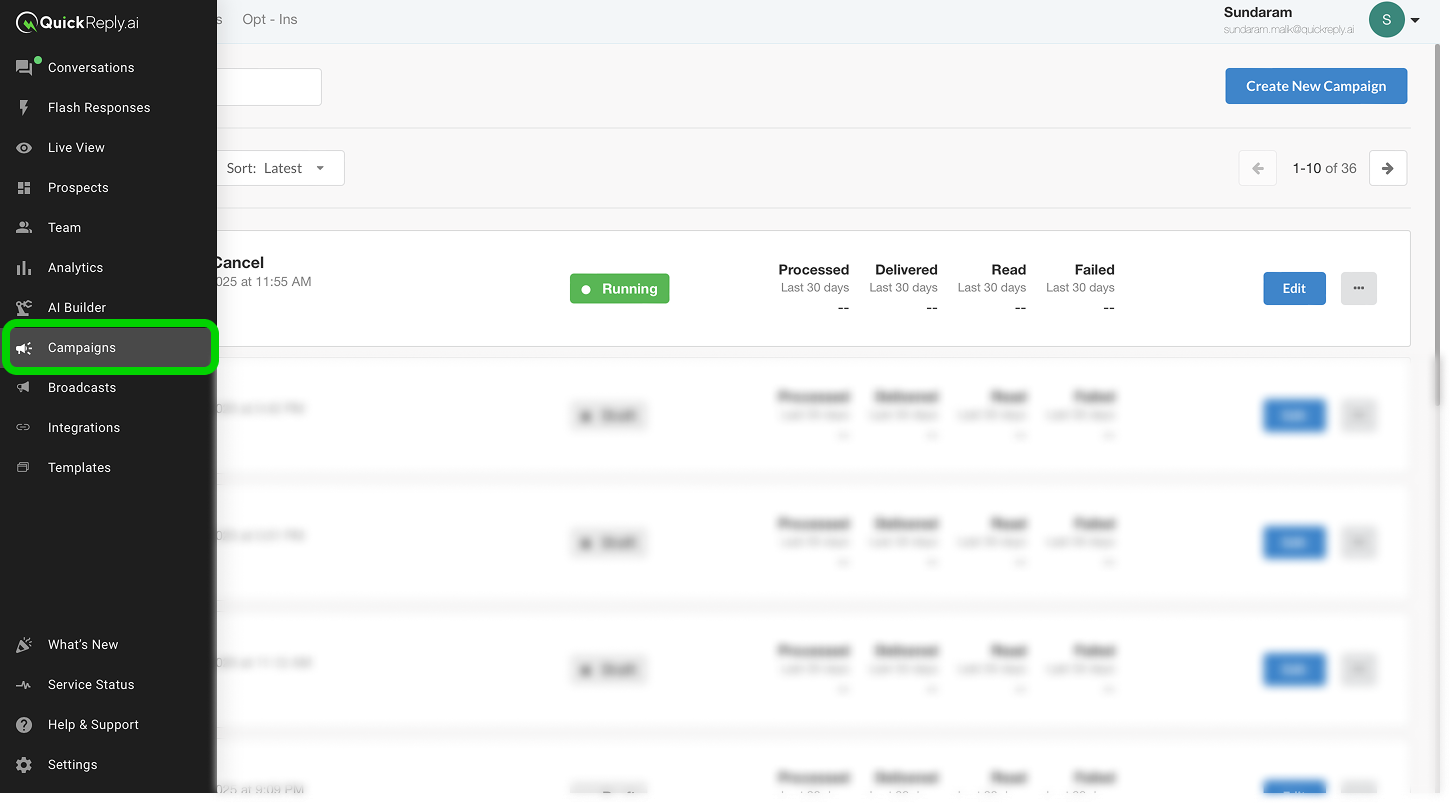Expand the user account dropdown arrow
This screenshot has height=803, width=1450.
(x=1415, y=21)
